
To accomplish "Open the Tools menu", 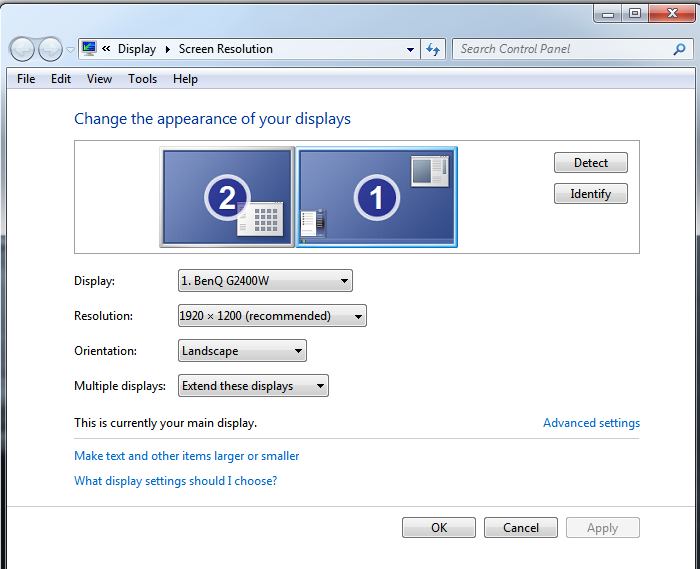I will 142,79.
